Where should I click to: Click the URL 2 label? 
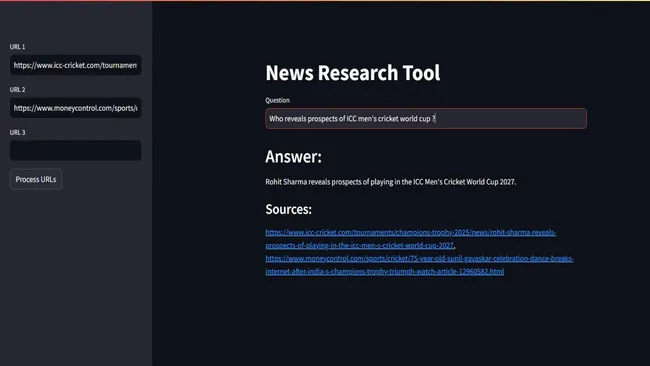pyautogui.click(x=17, y=90)
